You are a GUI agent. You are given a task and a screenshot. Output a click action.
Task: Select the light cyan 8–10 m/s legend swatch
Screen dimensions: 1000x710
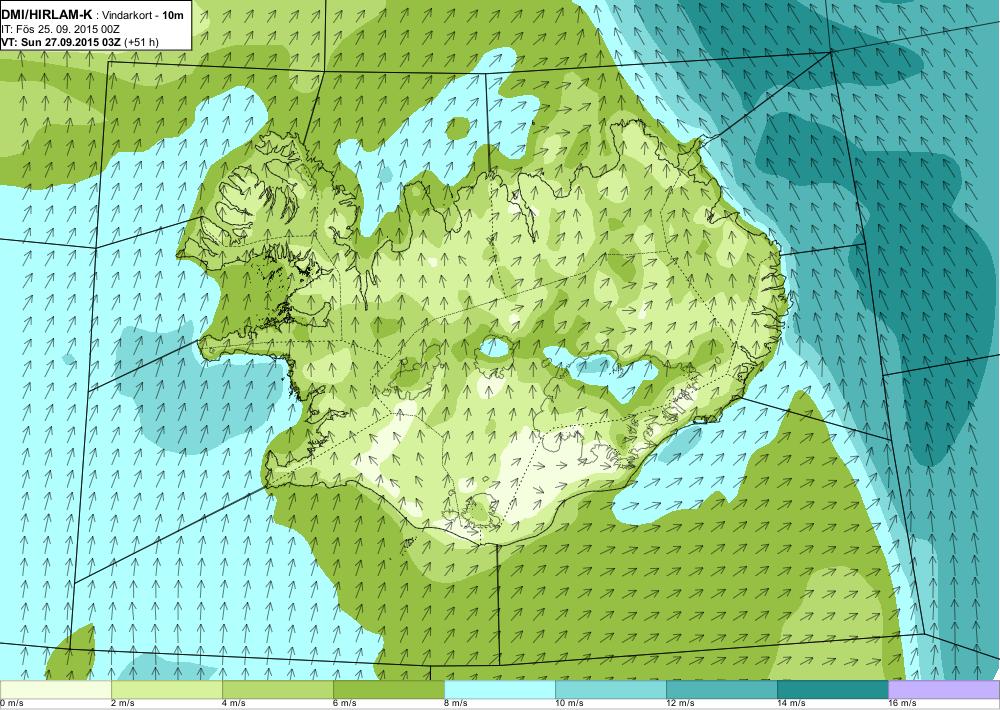pyautogui.click(x=499, y=690)
